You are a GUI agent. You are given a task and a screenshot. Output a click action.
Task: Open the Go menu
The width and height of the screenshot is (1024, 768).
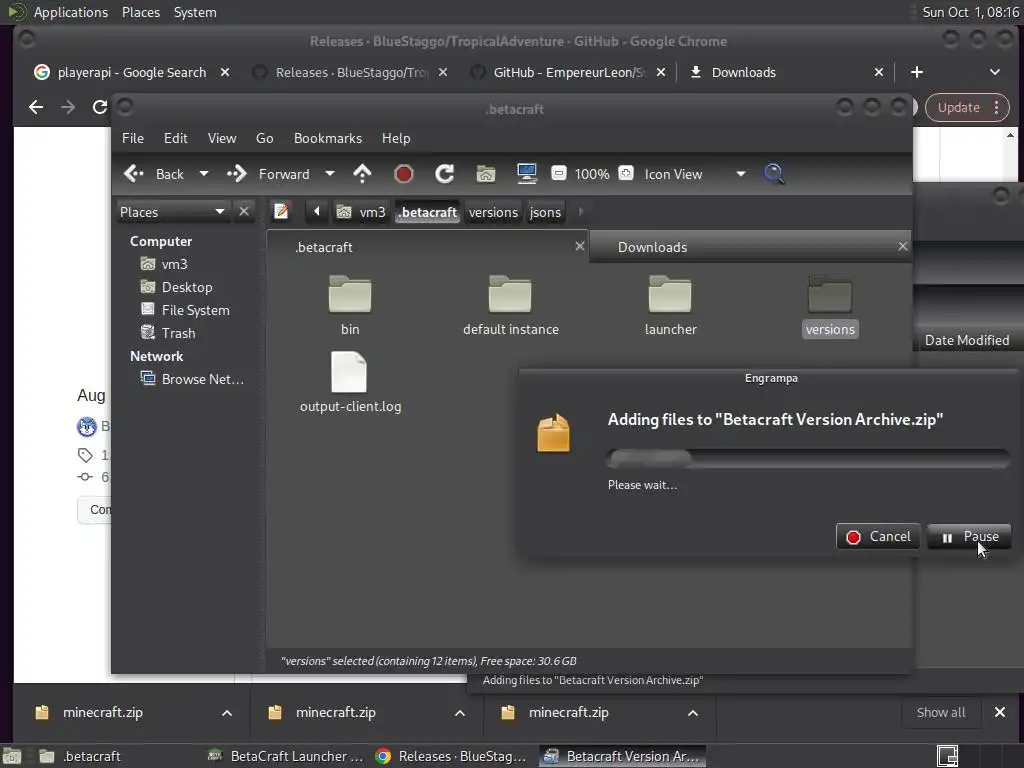(264, 138)
